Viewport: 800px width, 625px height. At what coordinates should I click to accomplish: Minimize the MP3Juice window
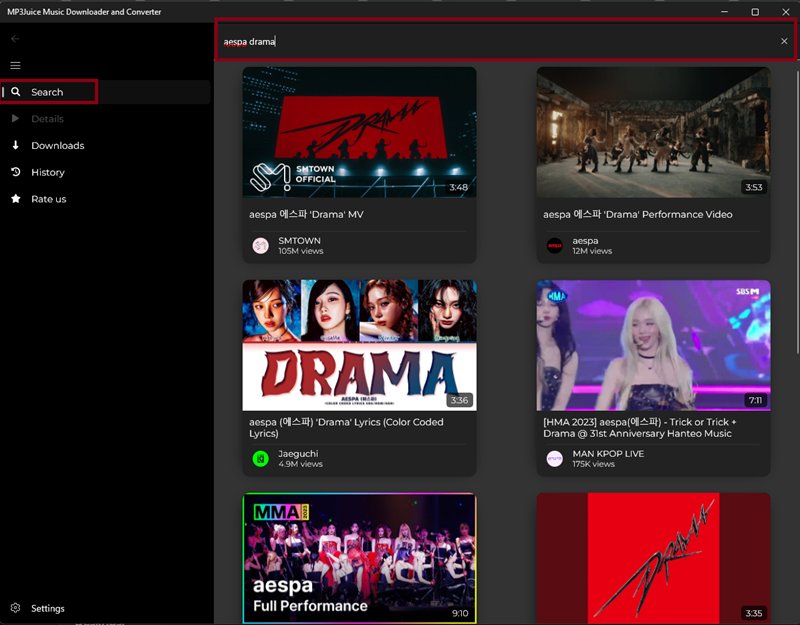(x=724, y=12)
